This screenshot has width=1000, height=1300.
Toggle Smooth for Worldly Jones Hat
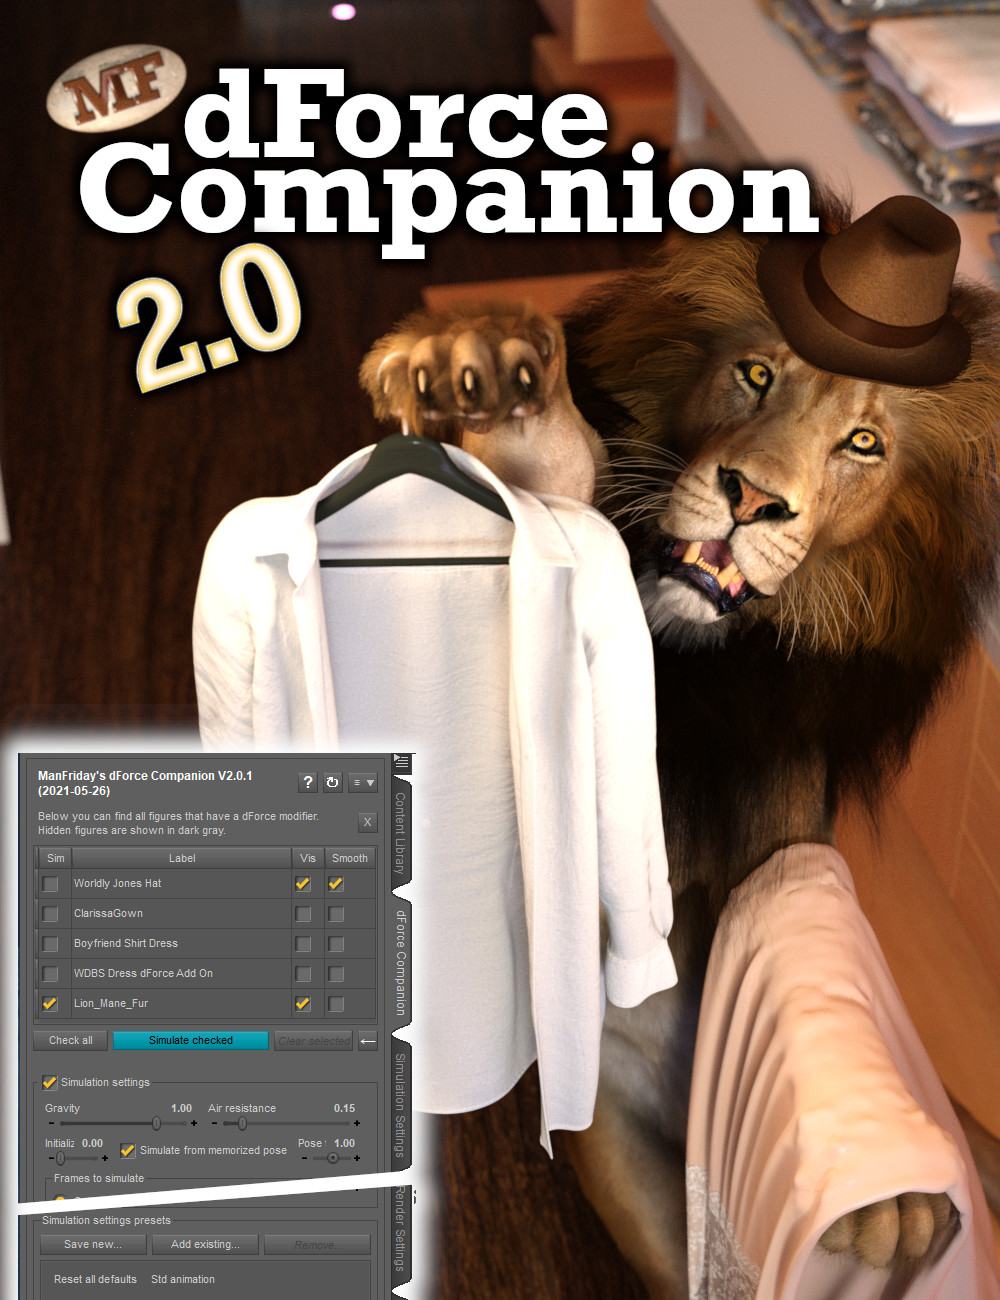pyautogui.click(x=336, y=884)
